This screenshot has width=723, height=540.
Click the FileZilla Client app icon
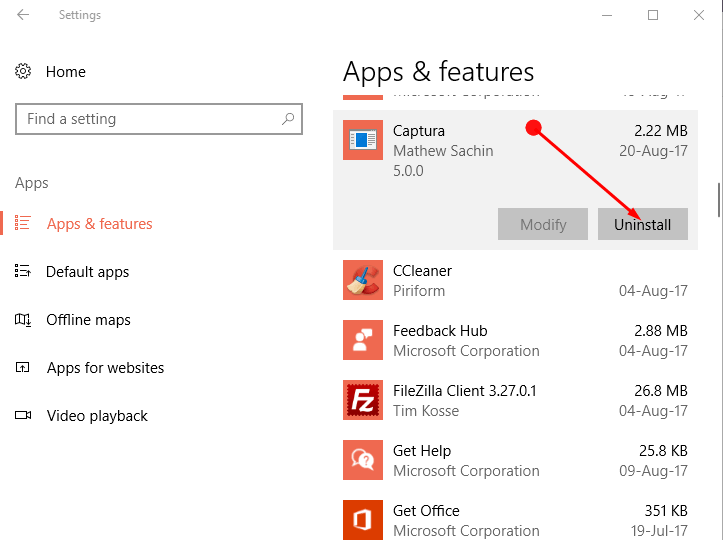point(363,400)
